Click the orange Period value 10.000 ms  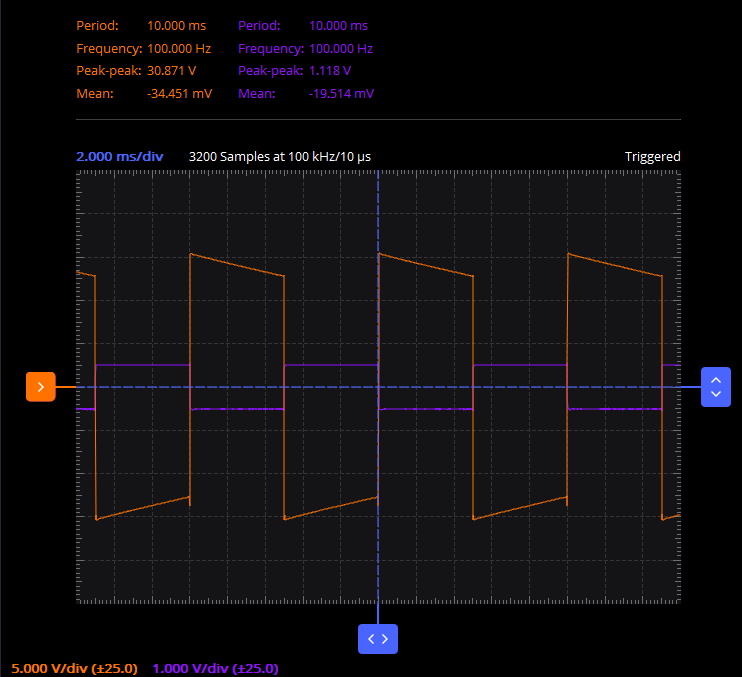[177, 26]
